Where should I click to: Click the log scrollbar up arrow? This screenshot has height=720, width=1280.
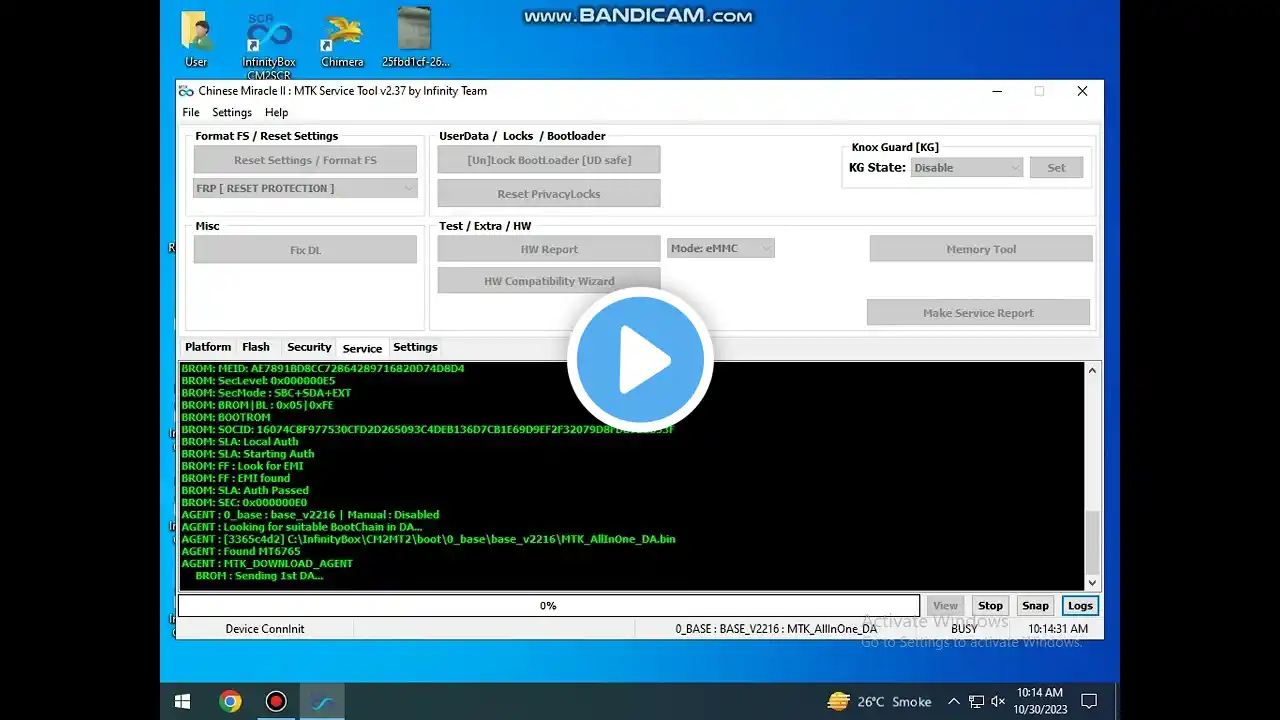(x=1092, y=371)
